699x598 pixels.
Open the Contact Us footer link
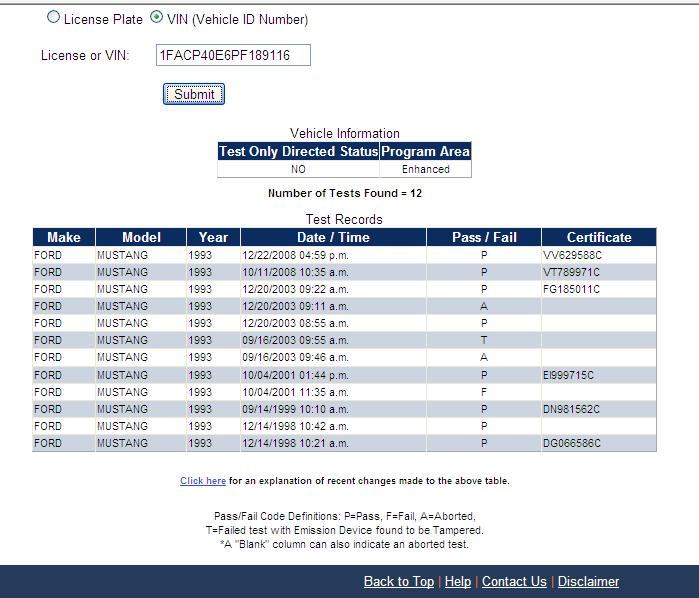click(514, 581)
